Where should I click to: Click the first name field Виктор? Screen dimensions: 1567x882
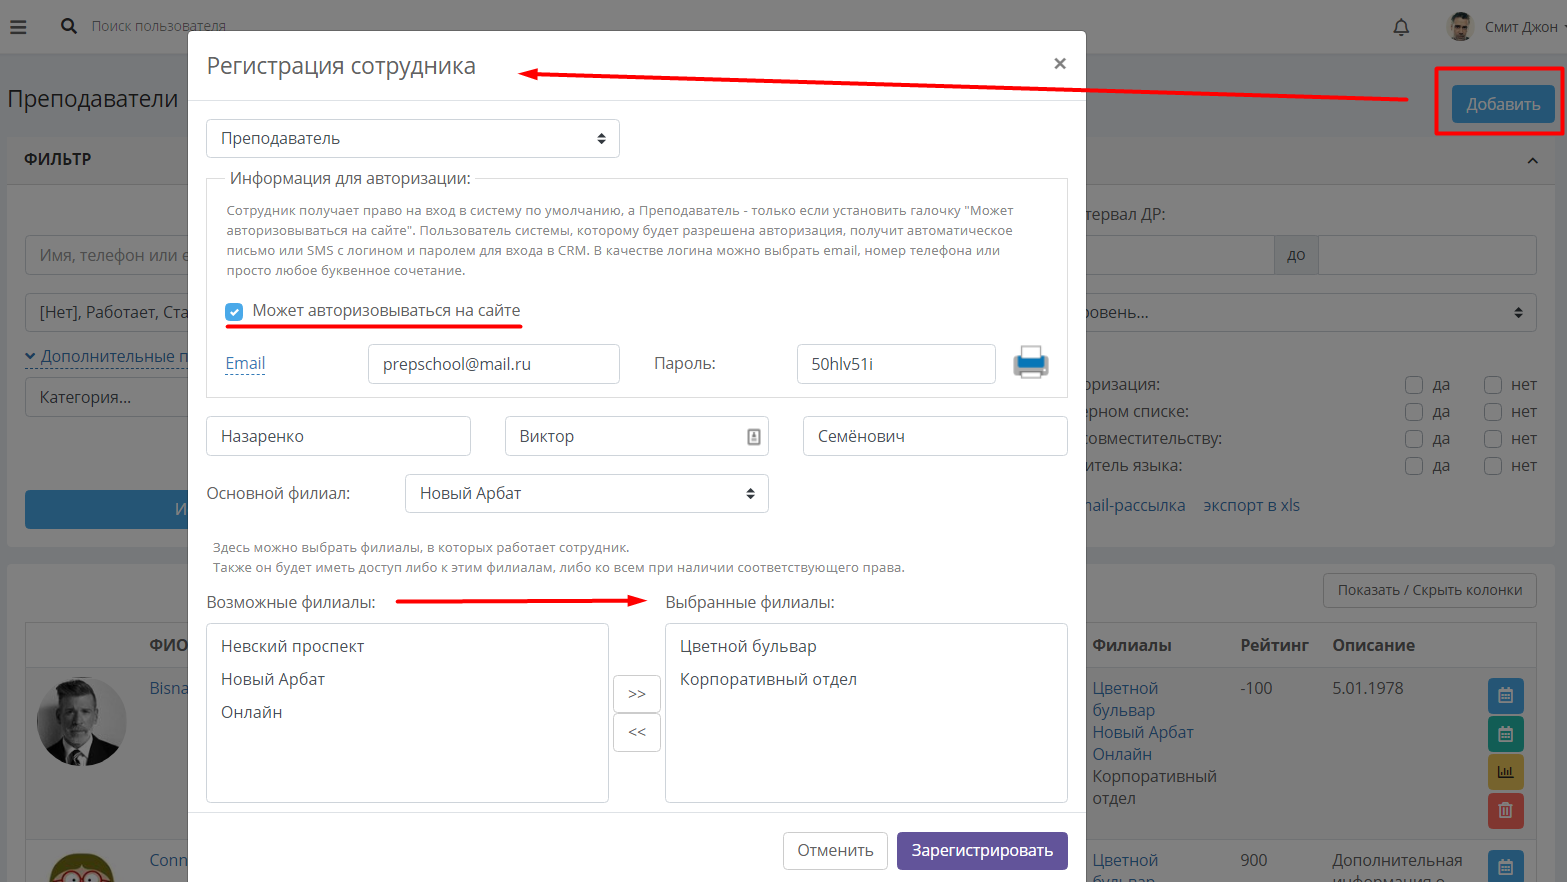click(637, 437)
